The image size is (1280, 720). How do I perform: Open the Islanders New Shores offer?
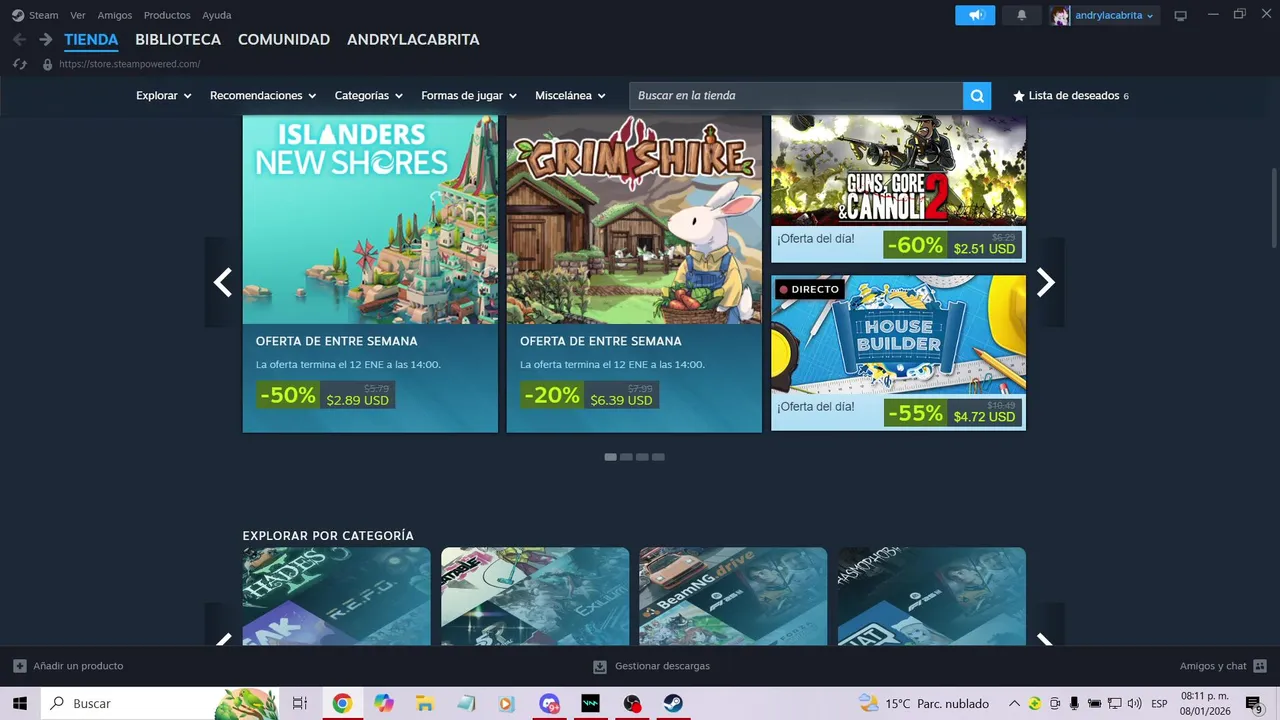370,274
